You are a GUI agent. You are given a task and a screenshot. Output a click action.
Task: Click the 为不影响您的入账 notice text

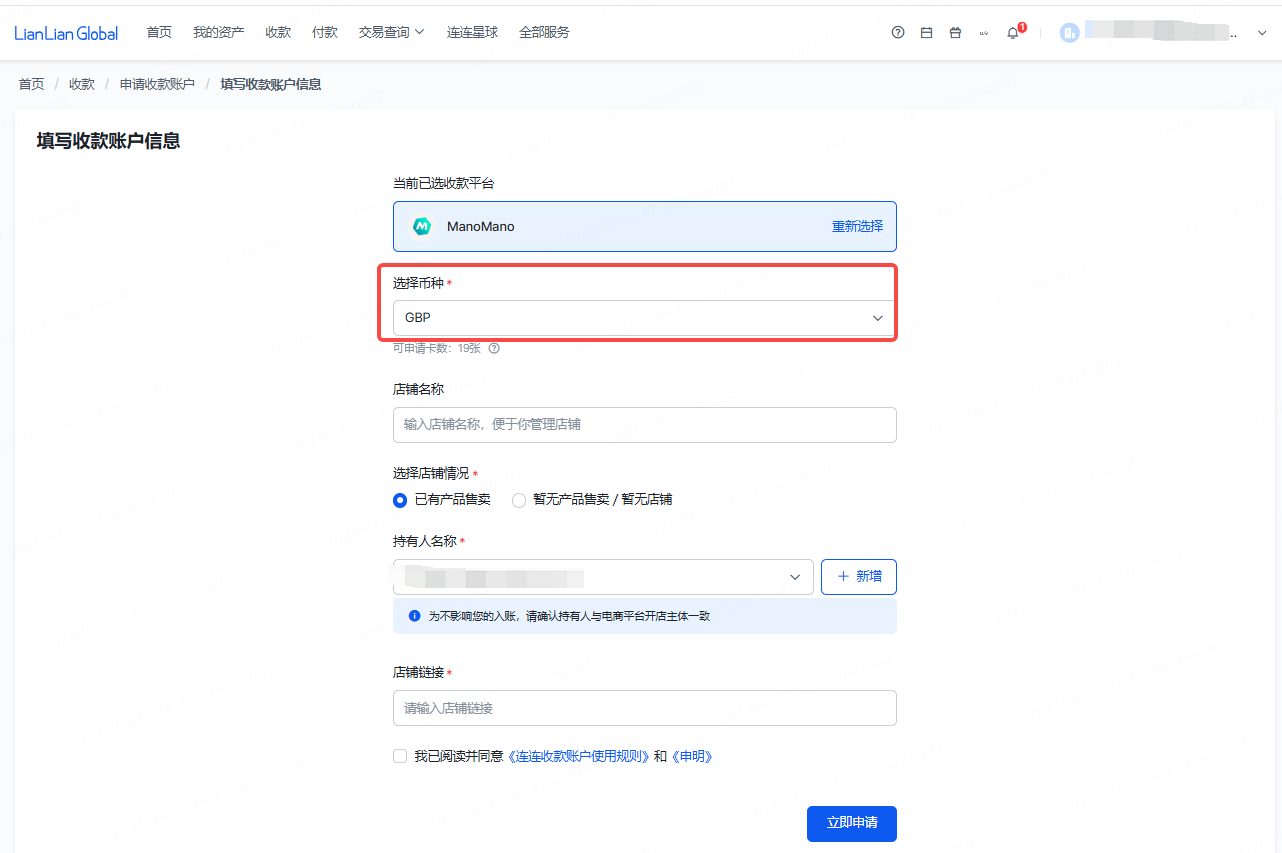coord(569,616)
